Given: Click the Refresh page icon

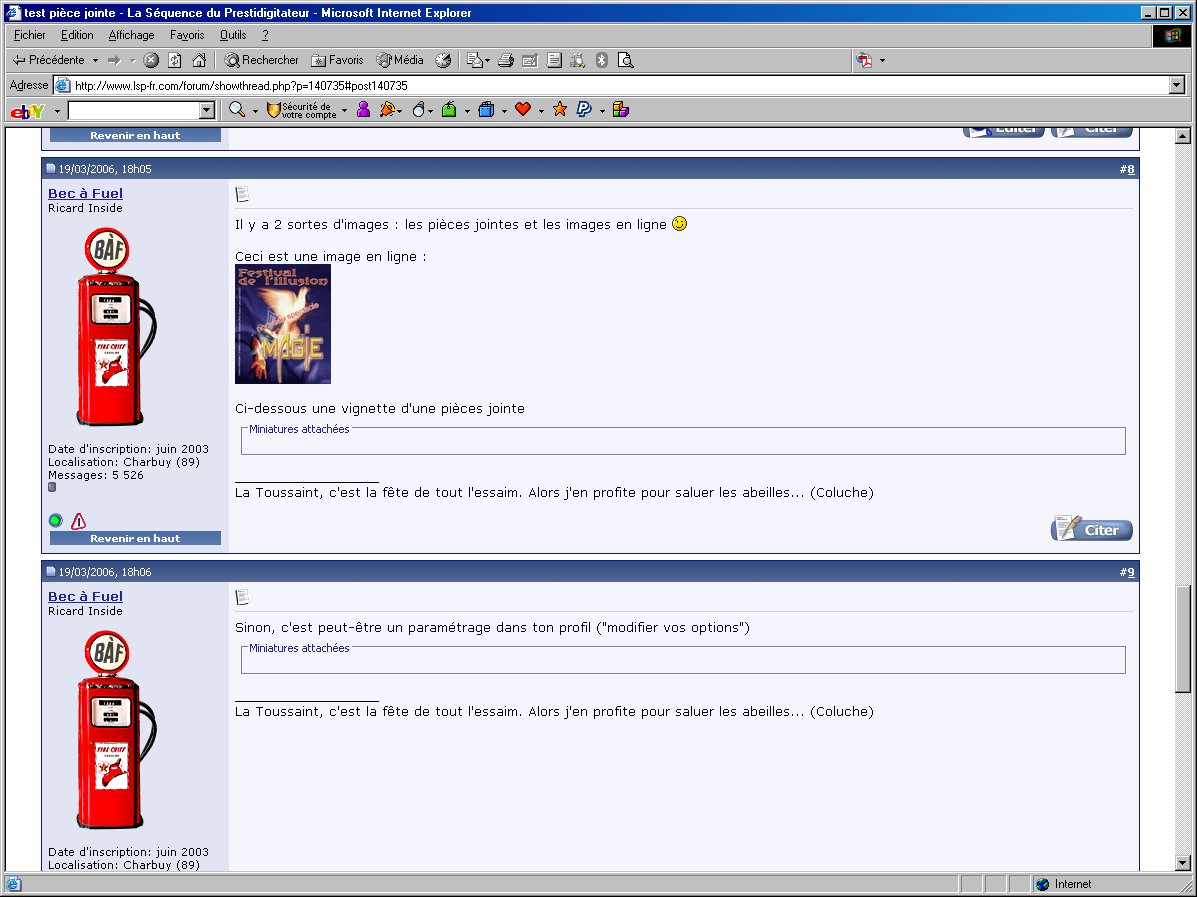Looking at the screenshot, I should [175, 60].
